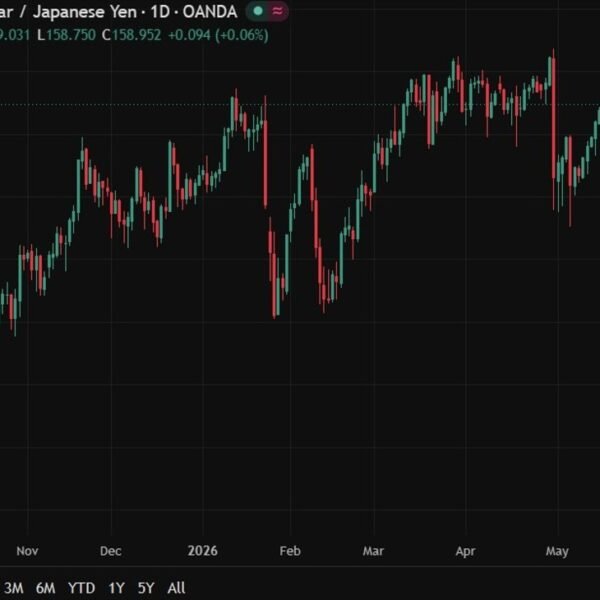Click the Nov label on time axis
600x600 pixels.
click(x=27, y=551)
